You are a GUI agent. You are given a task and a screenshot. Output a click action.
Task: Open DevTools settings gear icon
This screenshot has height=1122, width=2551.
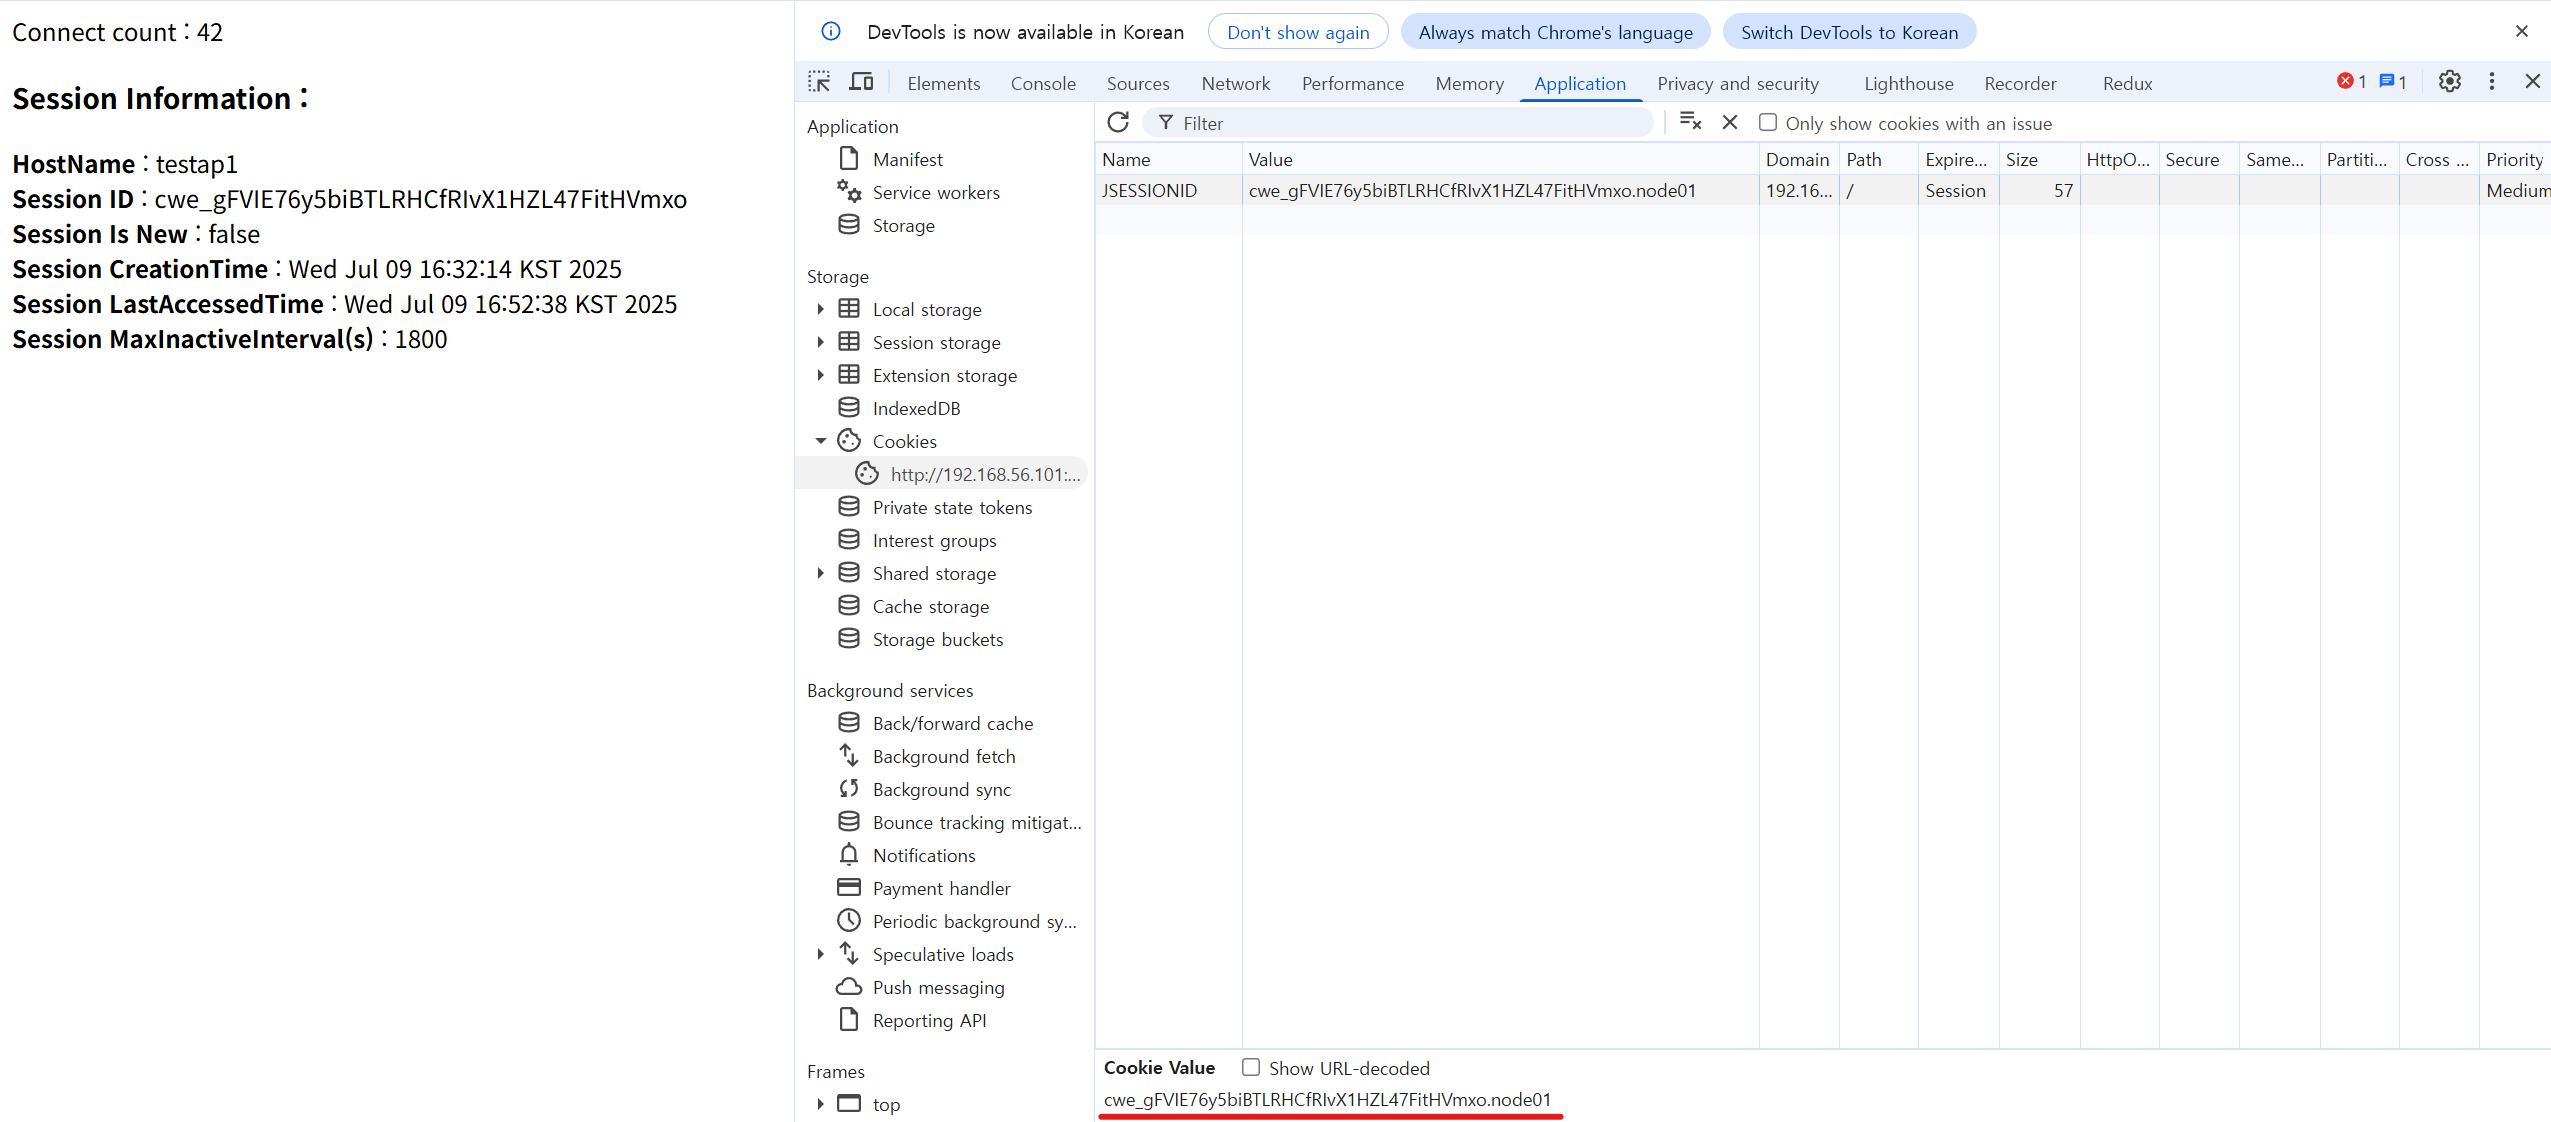(2449, 82)
